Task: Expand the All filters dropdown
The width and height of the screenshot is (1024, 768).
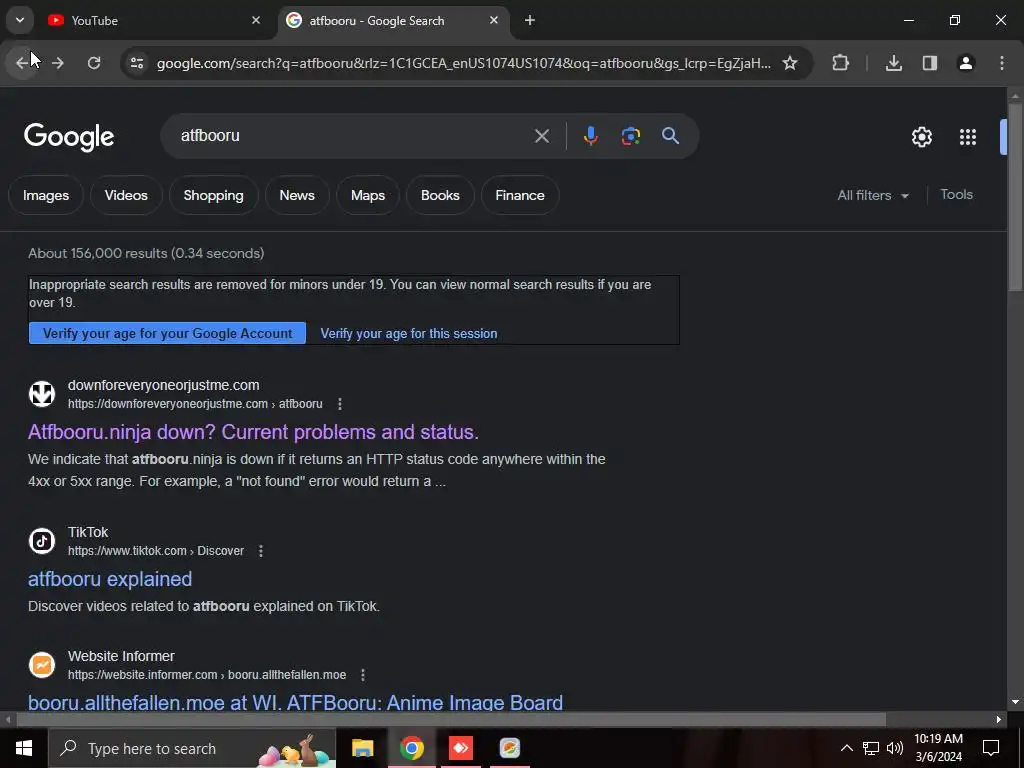Action: click(x=872, y=195)
